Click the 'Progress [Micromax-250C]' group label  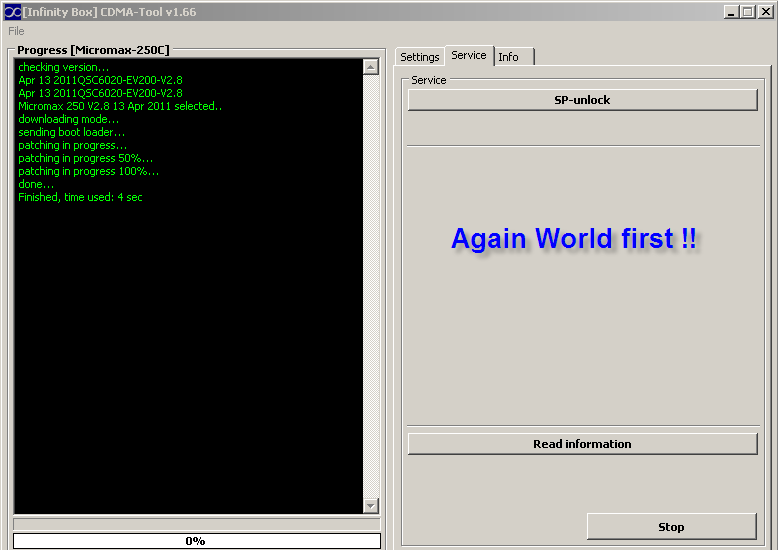(x=93, y=50)
